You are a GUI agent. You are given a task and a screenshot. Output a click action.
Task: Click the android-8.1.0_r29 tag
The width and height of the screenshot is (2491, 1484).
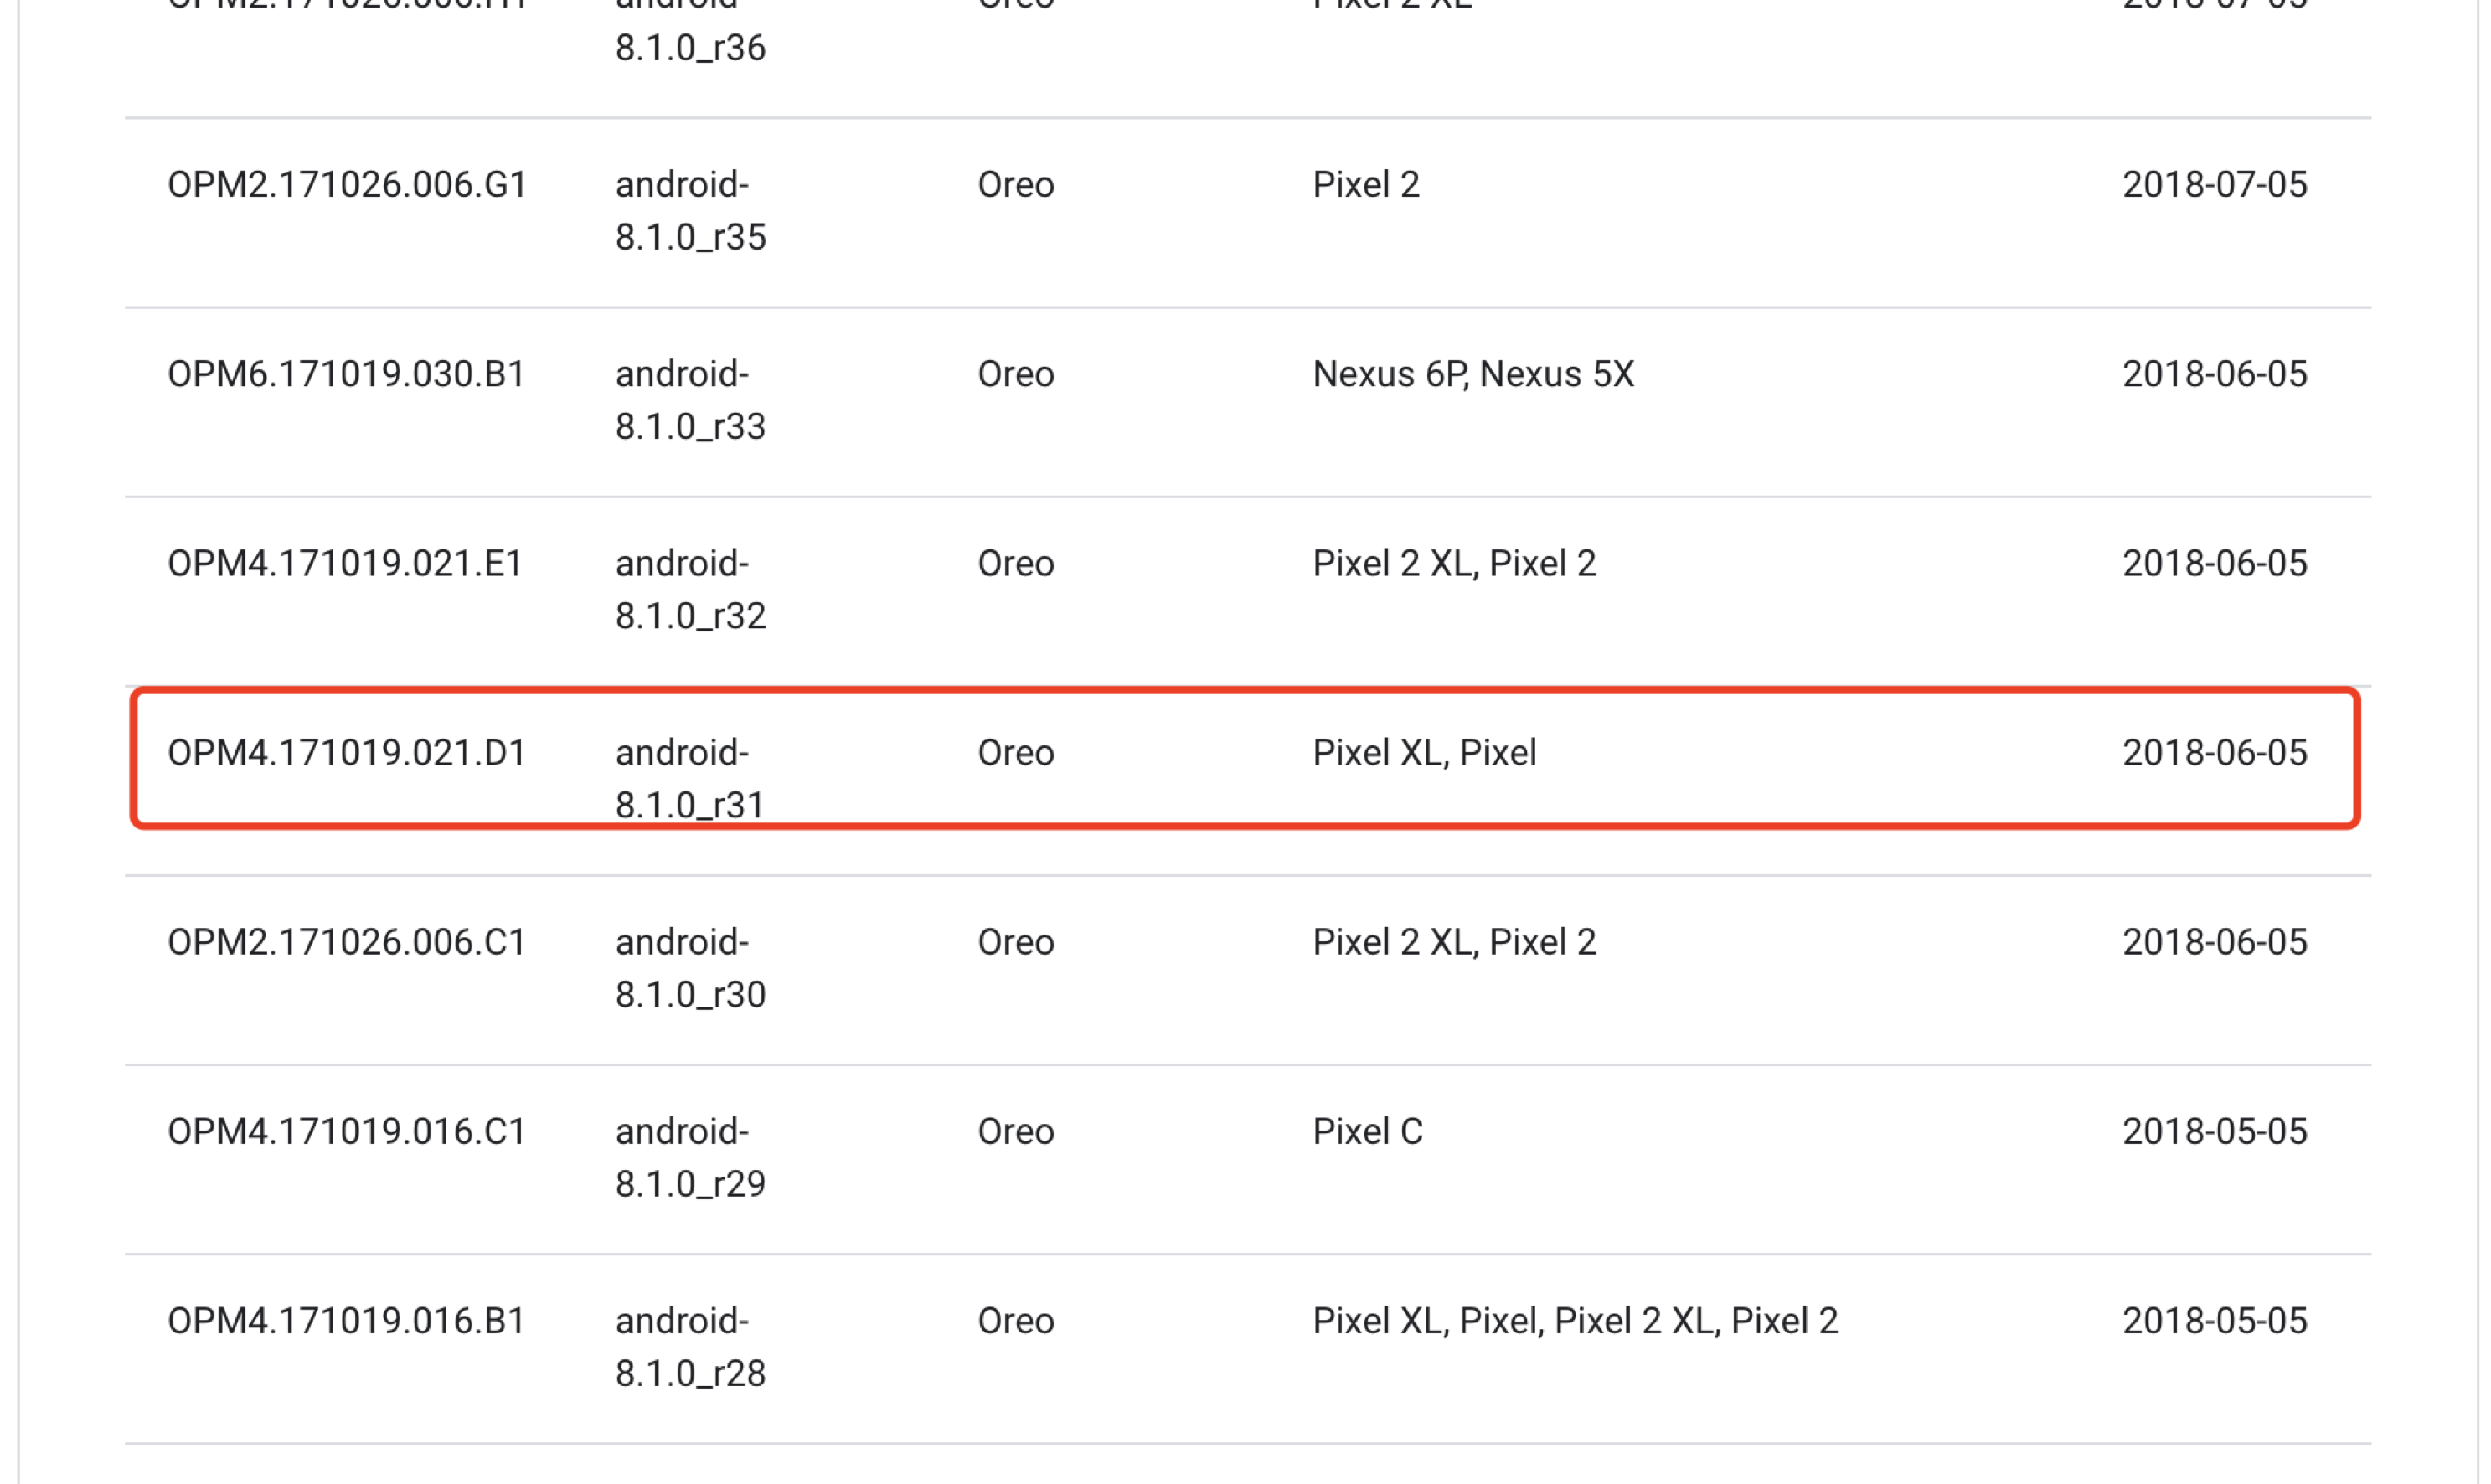(x=691, y=1158)
